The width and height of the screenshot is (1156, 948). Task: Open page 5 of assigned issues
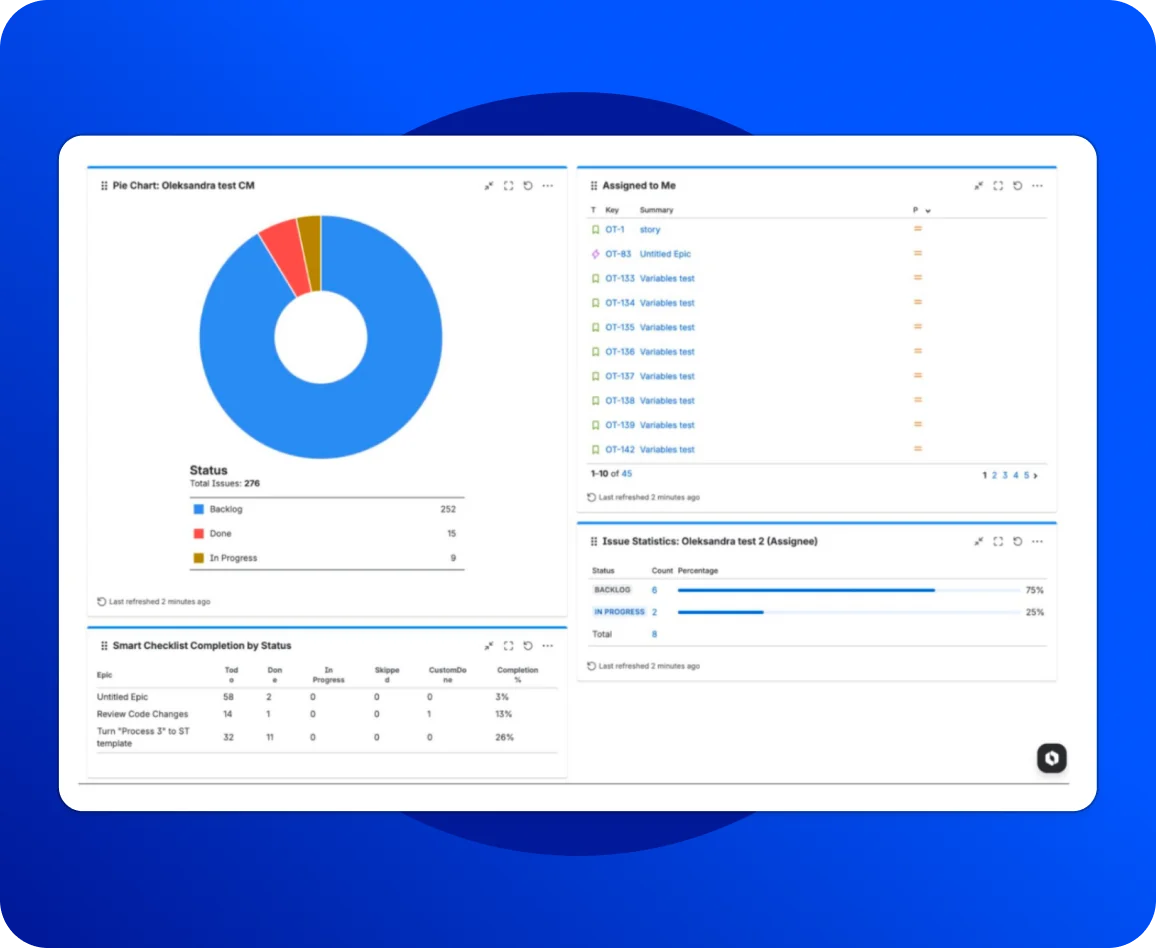tap(1026, 475)
